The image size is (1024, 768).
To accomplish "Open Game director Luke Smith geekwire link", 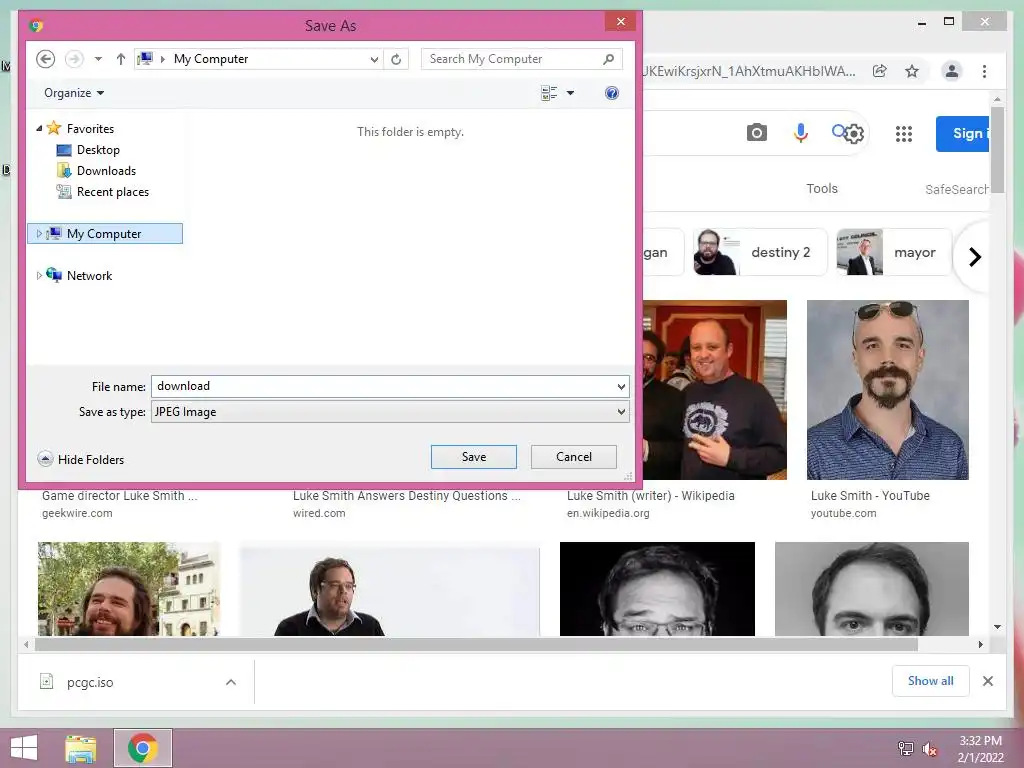I will tap(120, 496).
